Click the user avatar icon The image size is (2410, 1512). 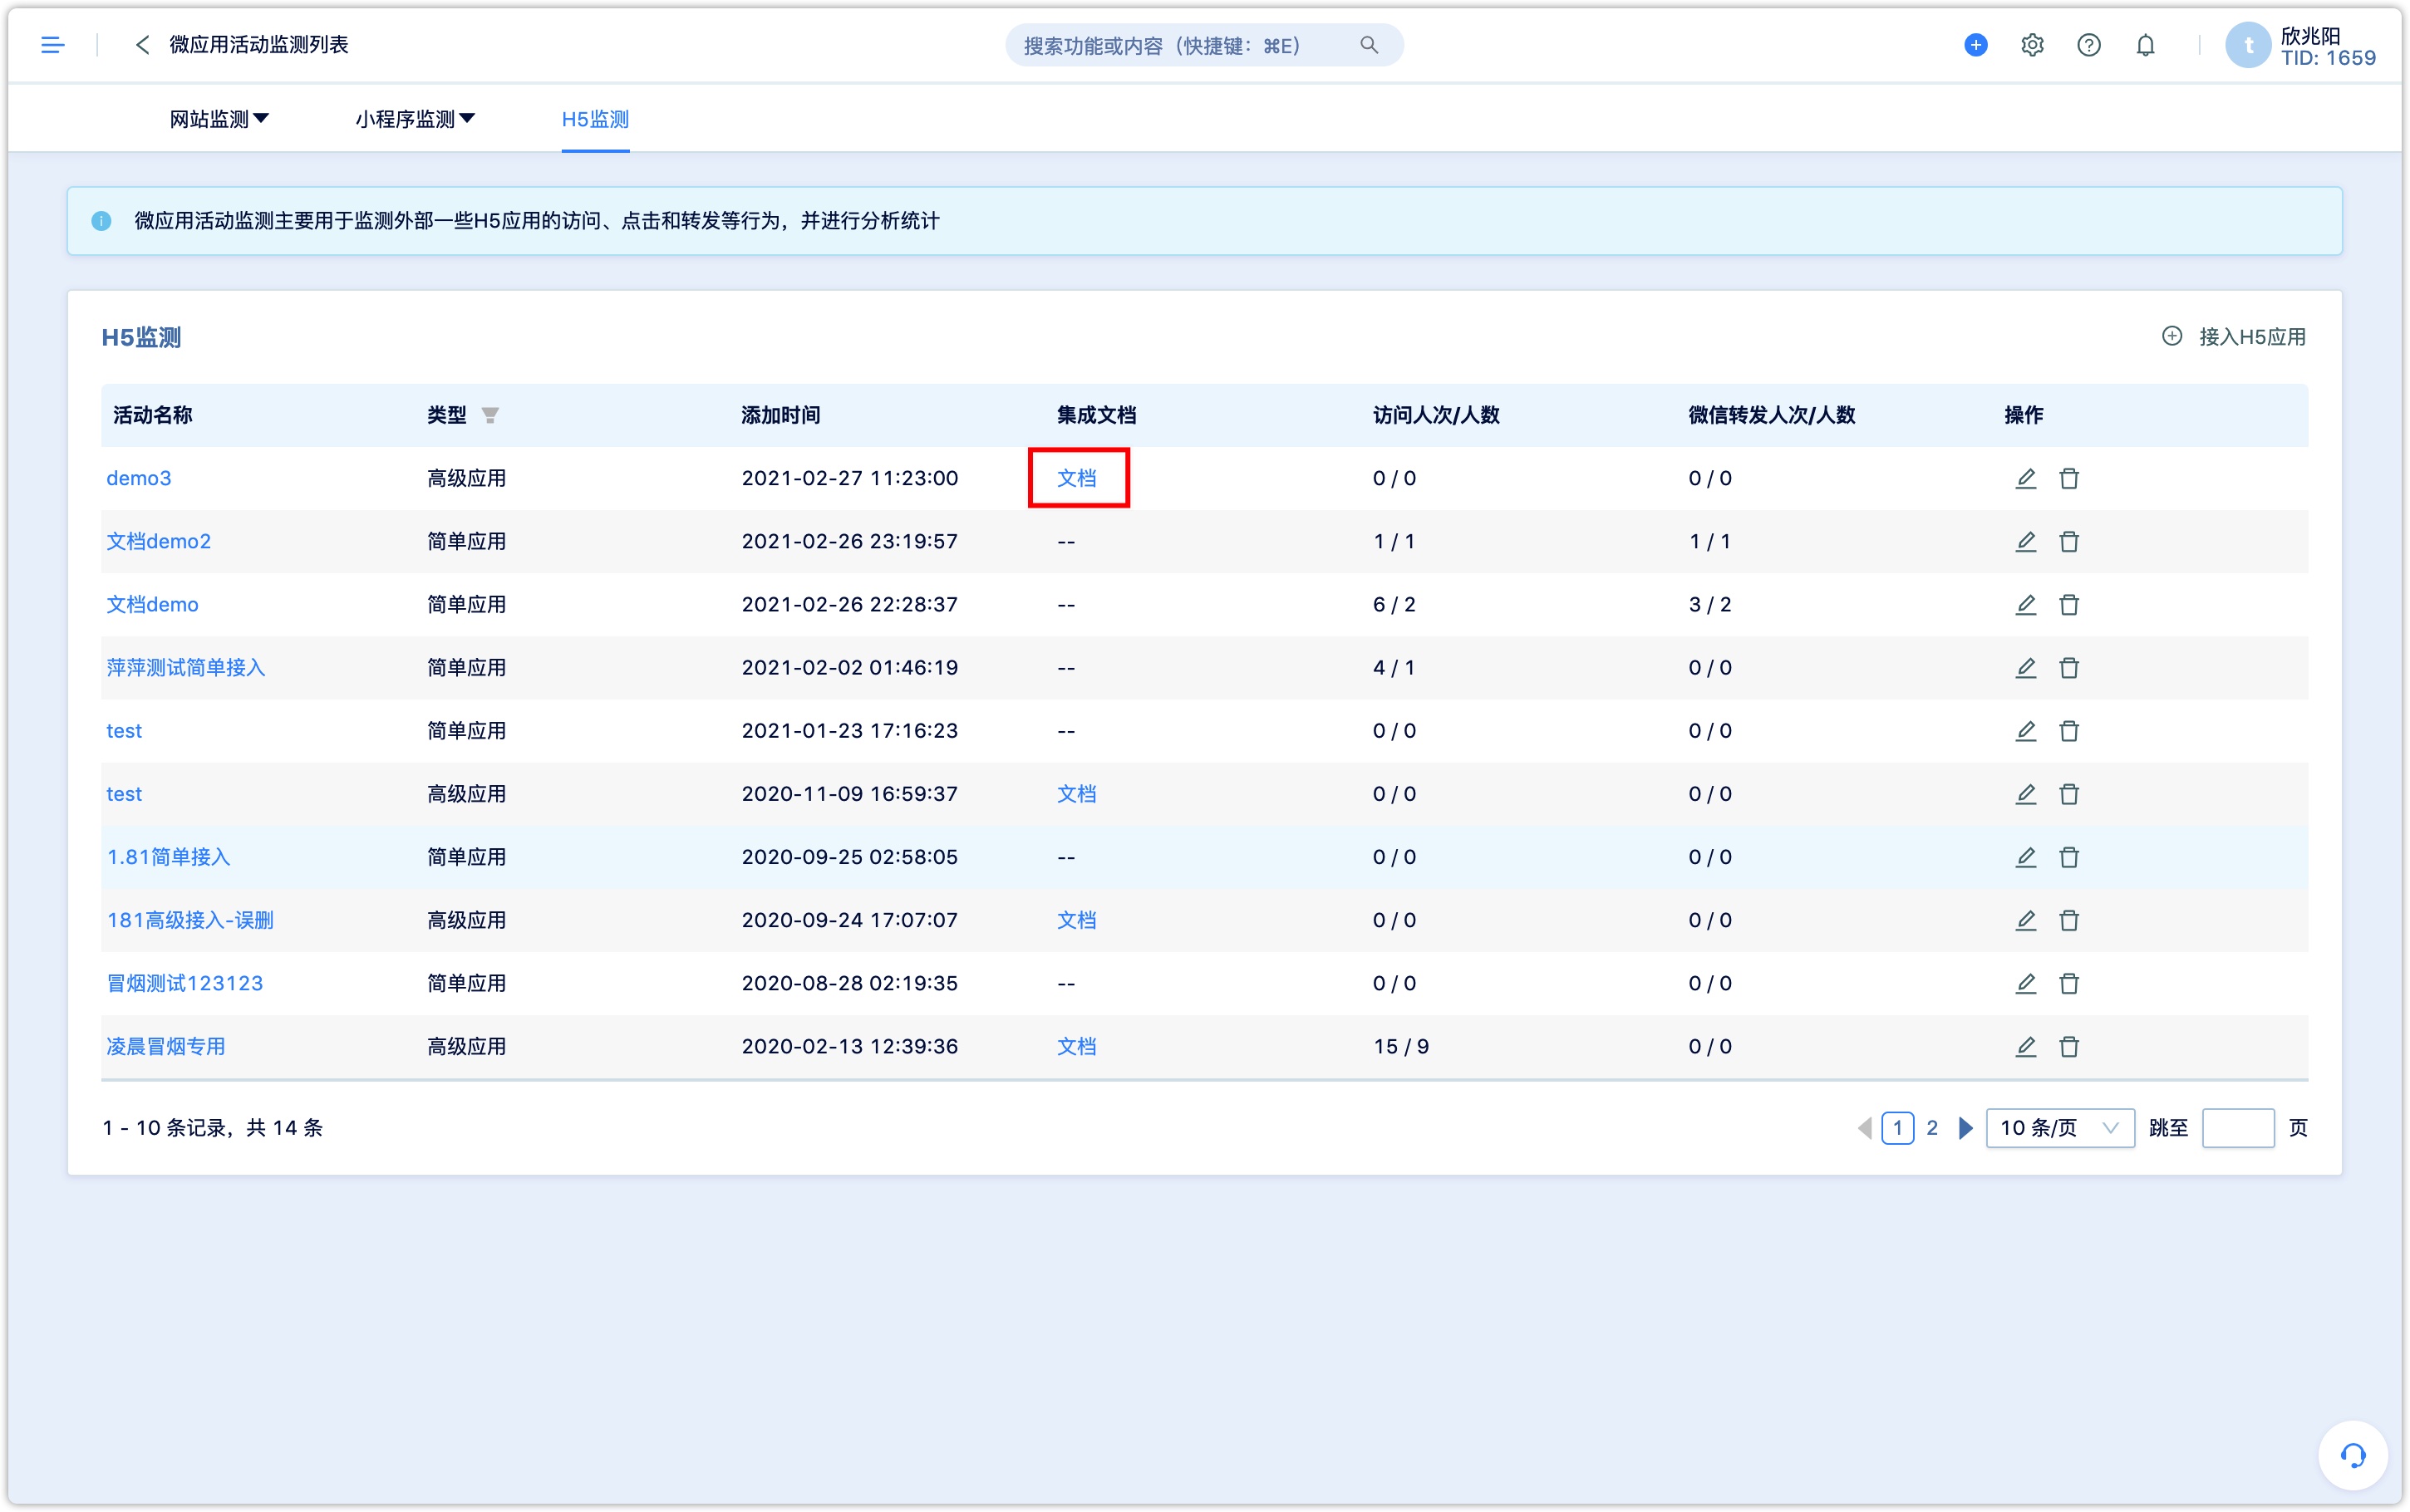pyautogui.click(x=2248, y=45)
